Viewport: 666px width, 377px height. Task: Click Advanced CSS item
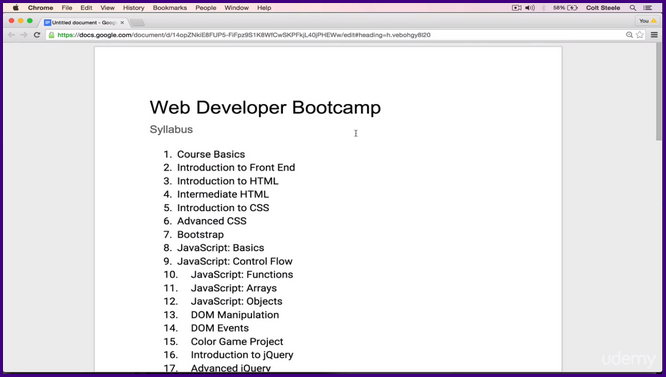(212, 221)
